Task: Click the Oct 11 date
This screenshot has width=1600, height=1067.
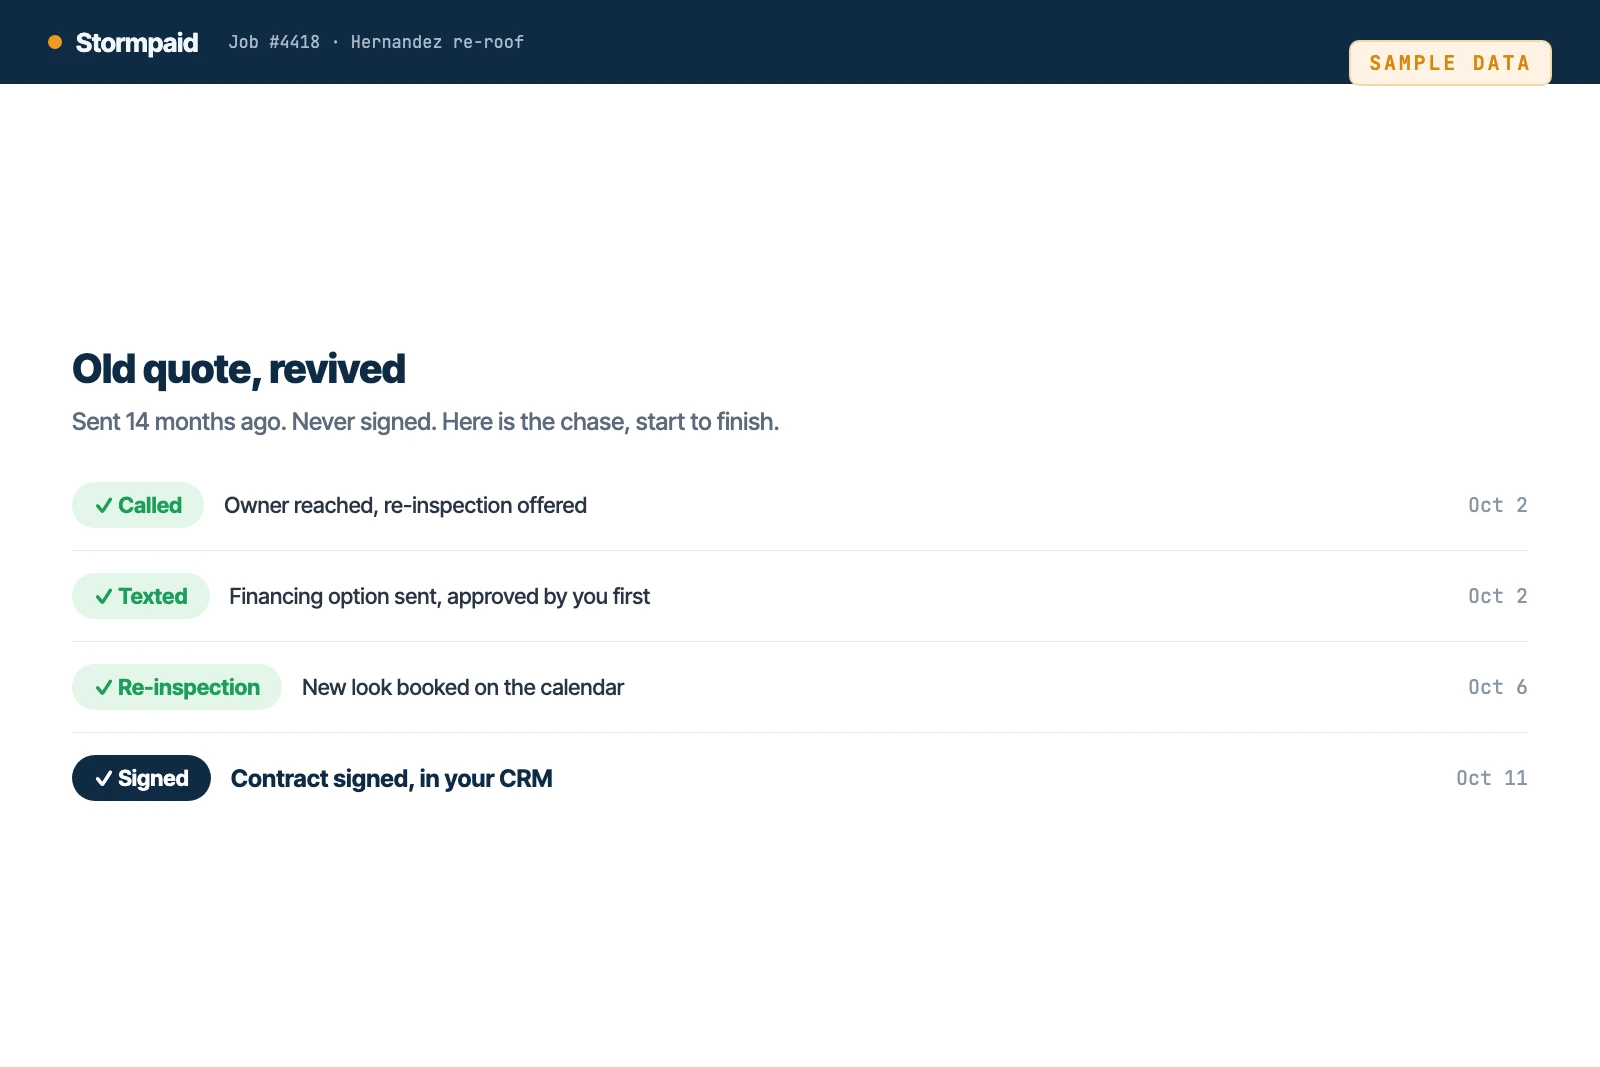Action: pos(1491,778)
